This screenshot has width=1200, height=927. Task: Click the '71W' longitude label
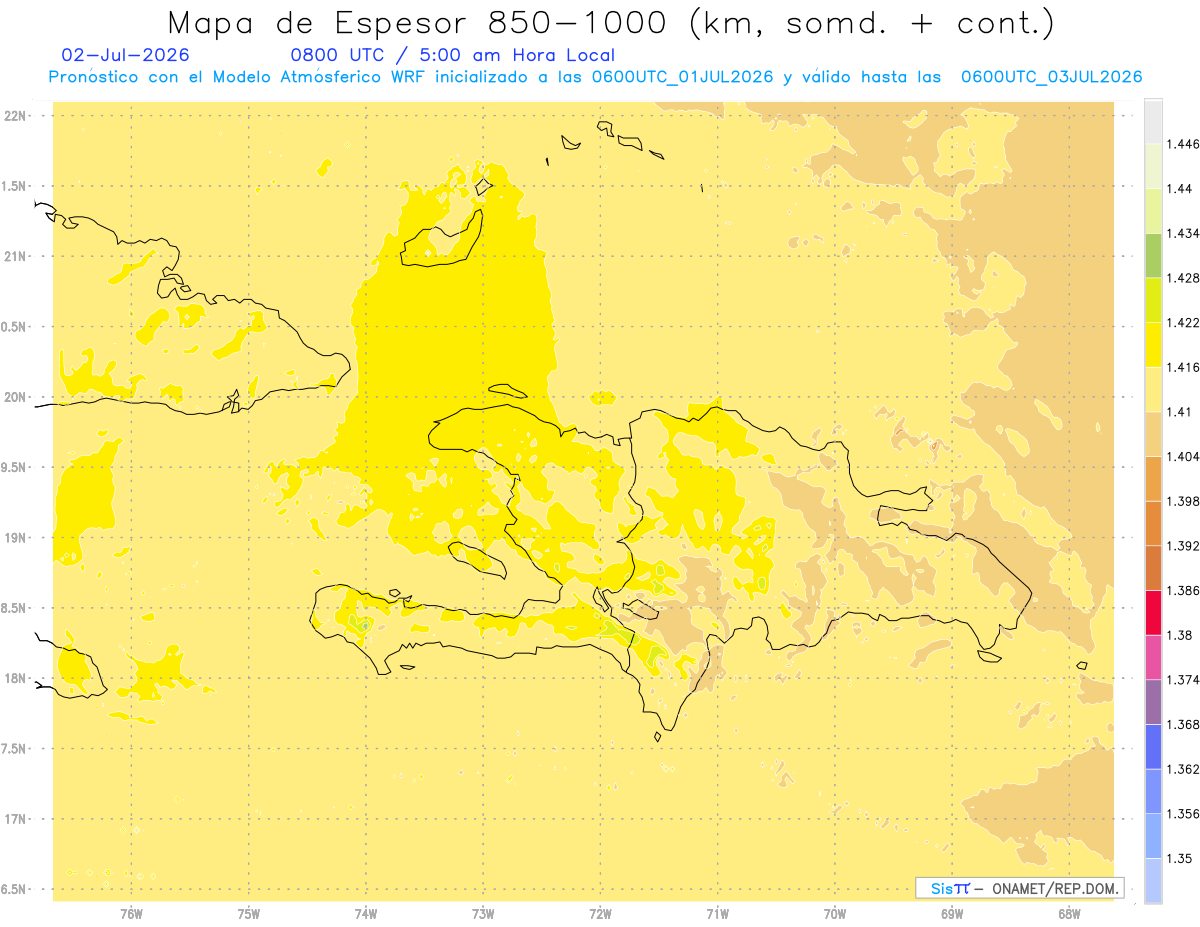[717, 913]
